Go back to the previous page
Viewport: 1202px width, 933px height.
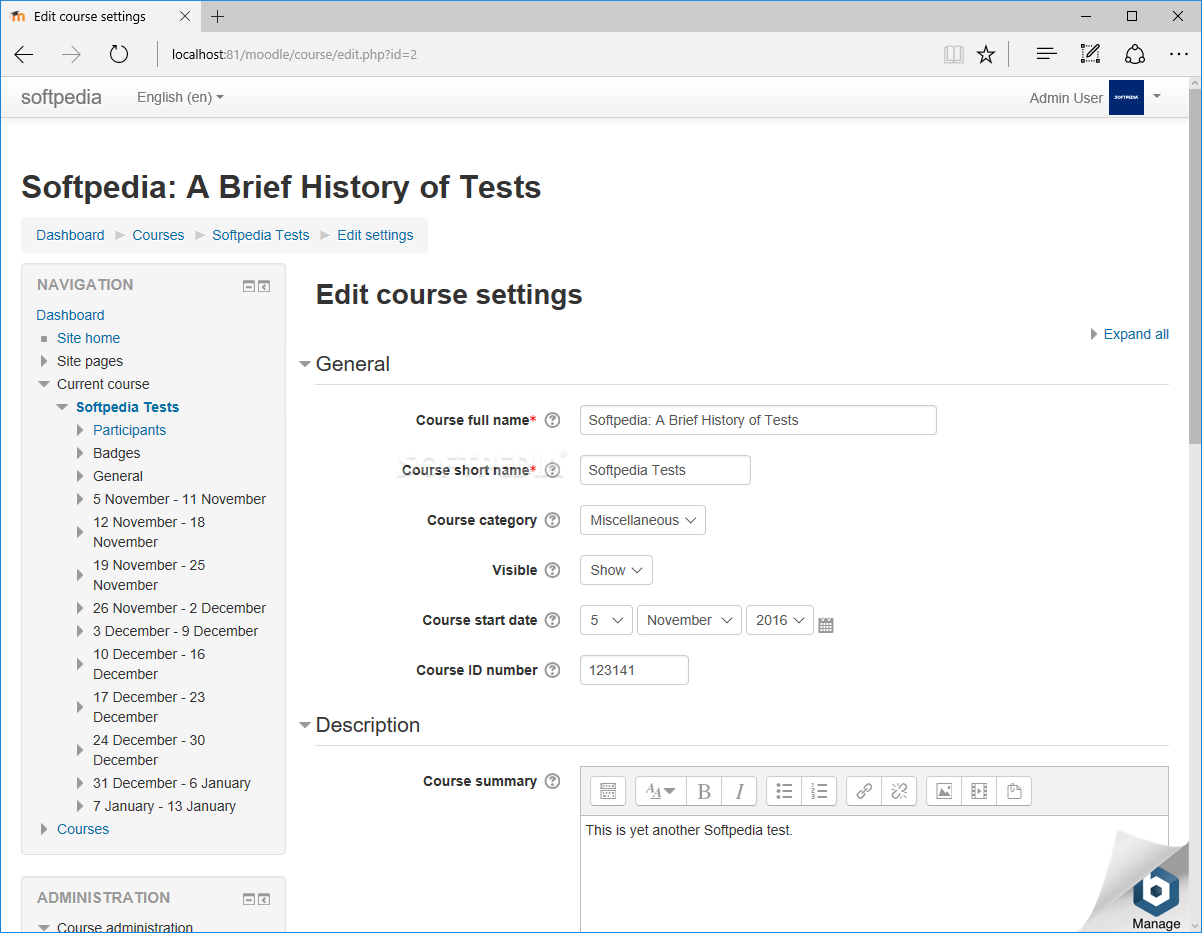[24, 54]
